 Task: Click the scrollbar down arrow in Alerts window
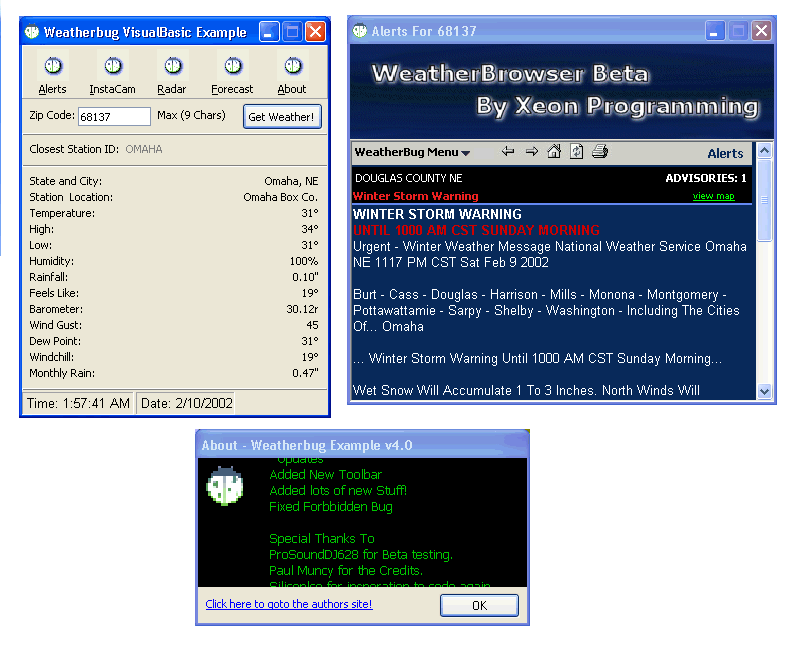click(764, 391)
